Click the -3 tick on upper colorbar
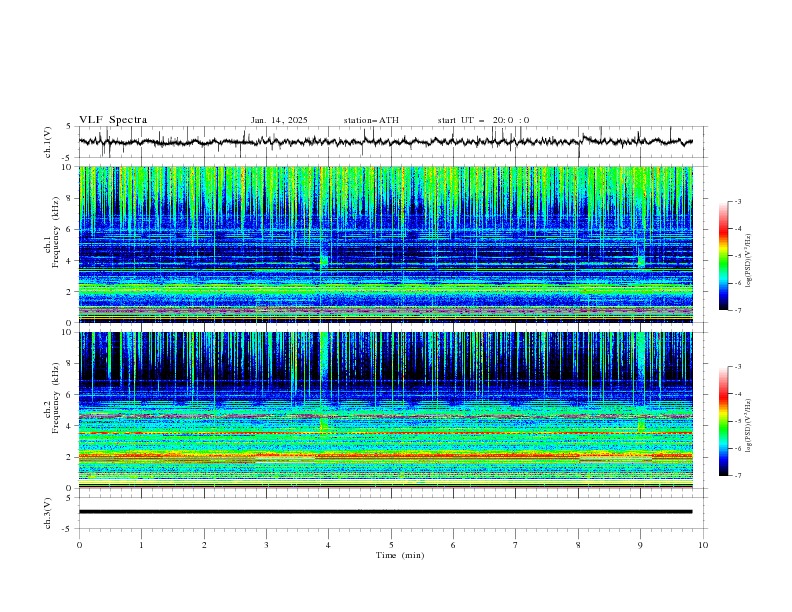The image size is (792, 612). point(737,201)
